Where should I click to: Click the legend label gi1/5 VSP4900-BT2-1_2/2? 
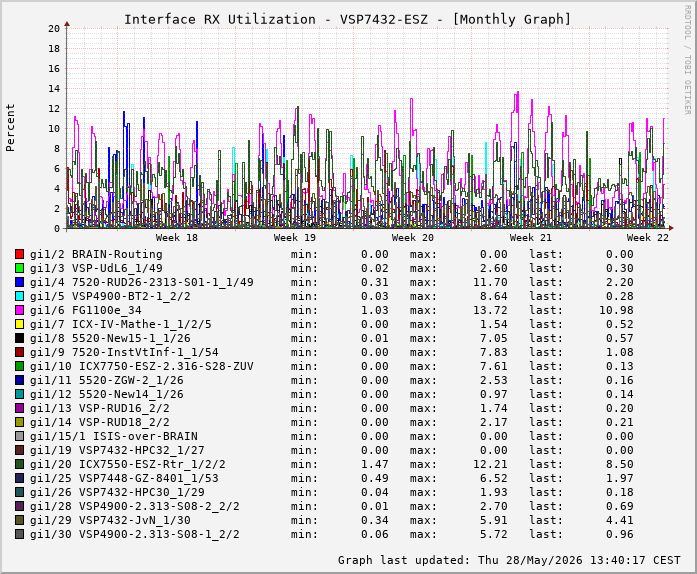tap(110, 297)
